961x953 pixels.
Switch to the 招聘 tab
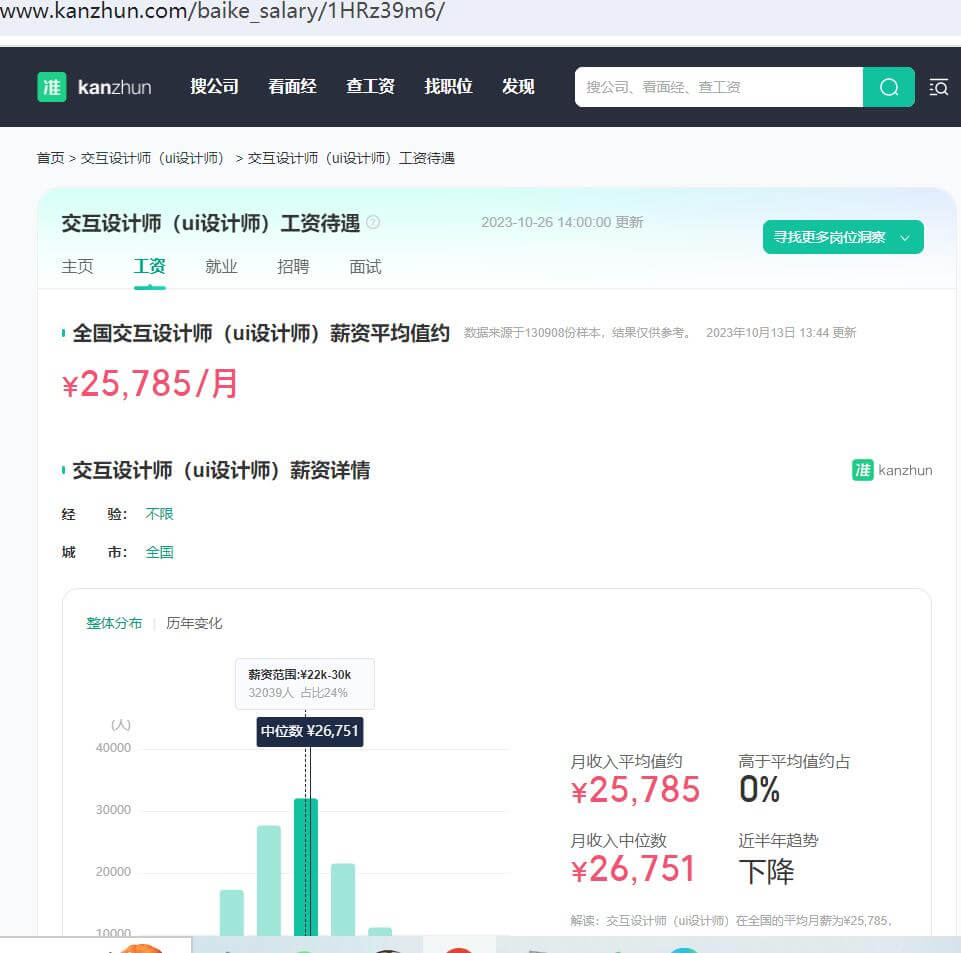coord(293,267)
